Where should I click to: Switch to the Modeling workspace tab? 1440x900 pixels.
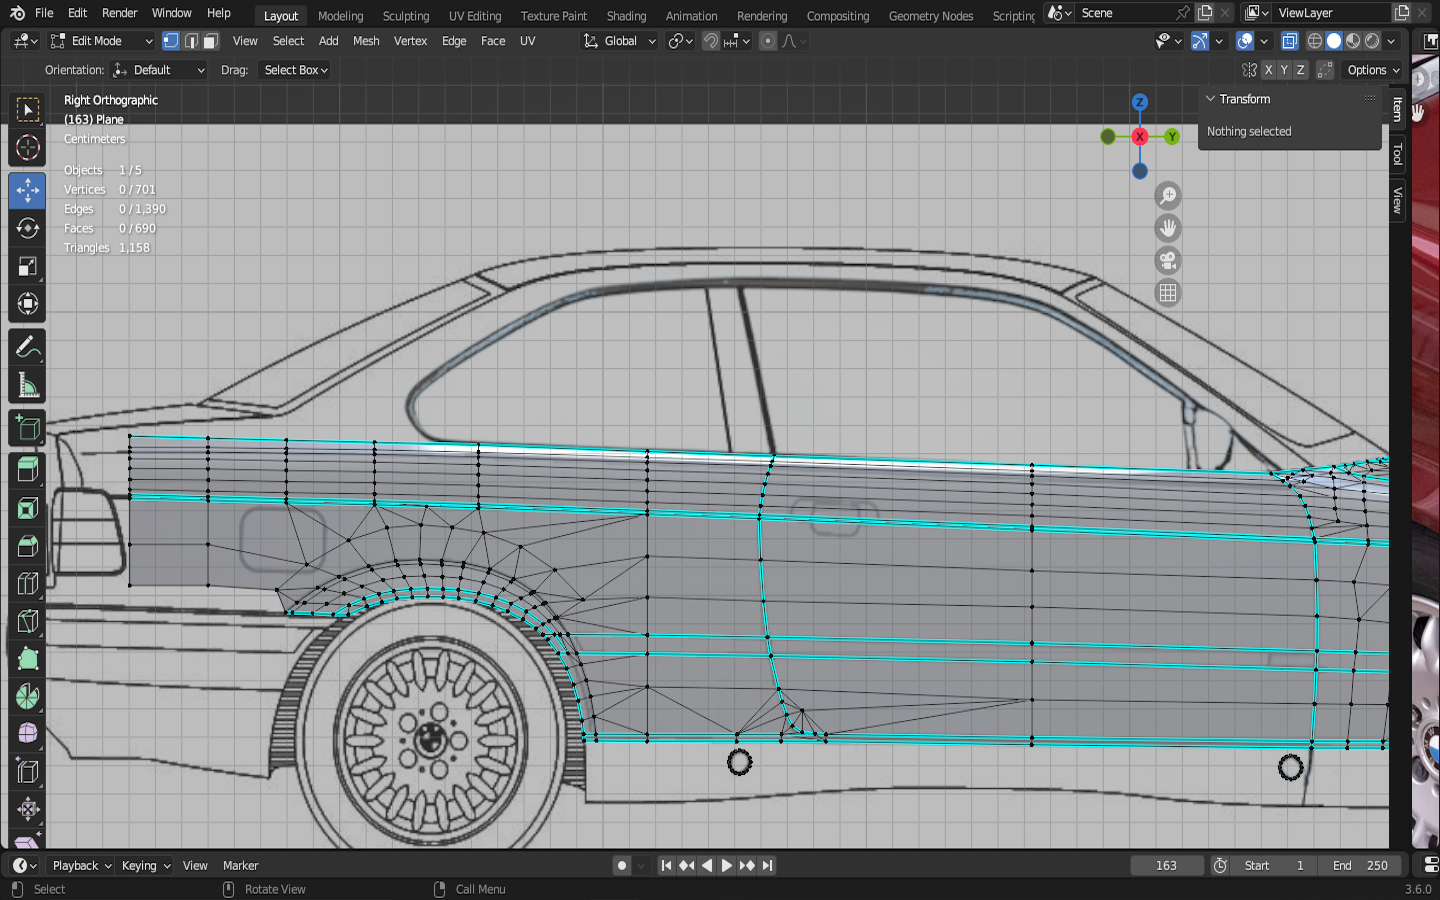coord(340,16)
